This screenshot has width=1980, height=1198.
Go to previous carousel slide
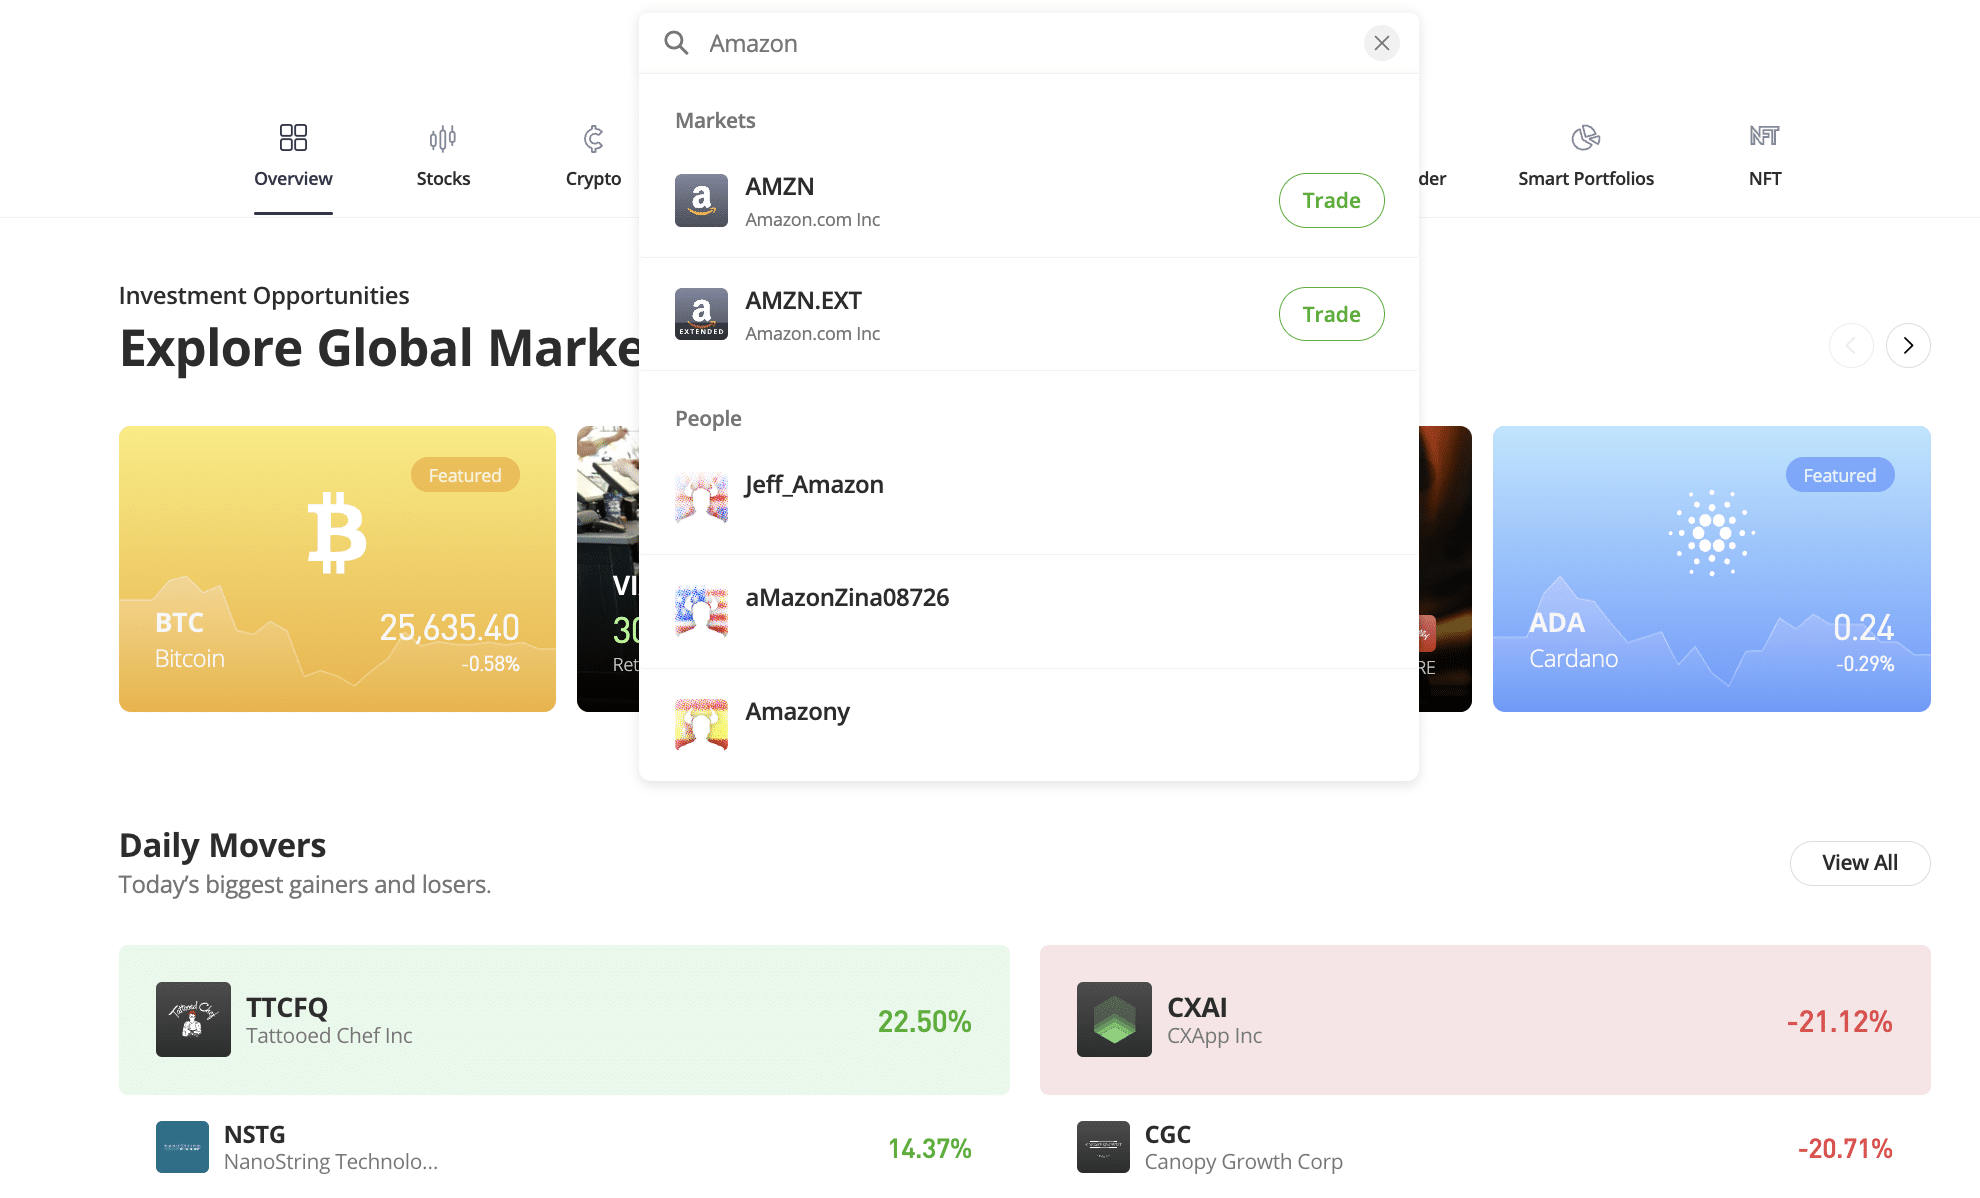coord(1851,346)
